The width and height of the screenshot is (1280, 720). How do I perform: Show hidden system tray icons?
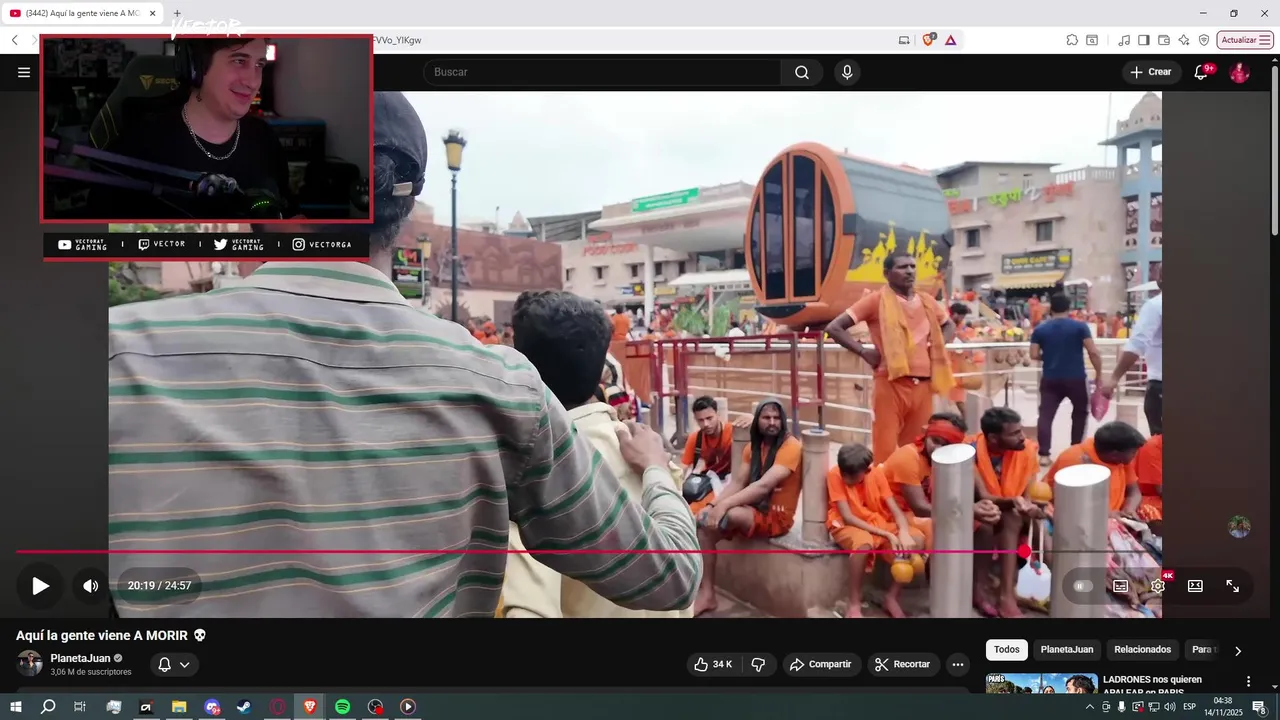(x=1090, y=707)
